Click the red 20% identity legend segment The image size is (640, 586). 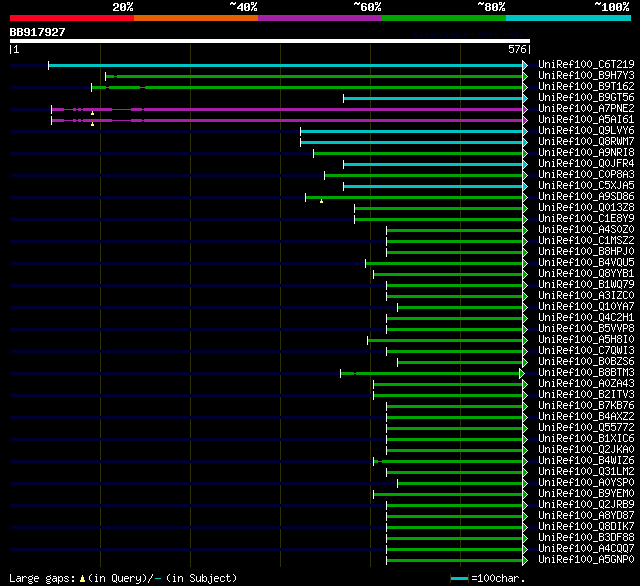click(x=72, y=18)
